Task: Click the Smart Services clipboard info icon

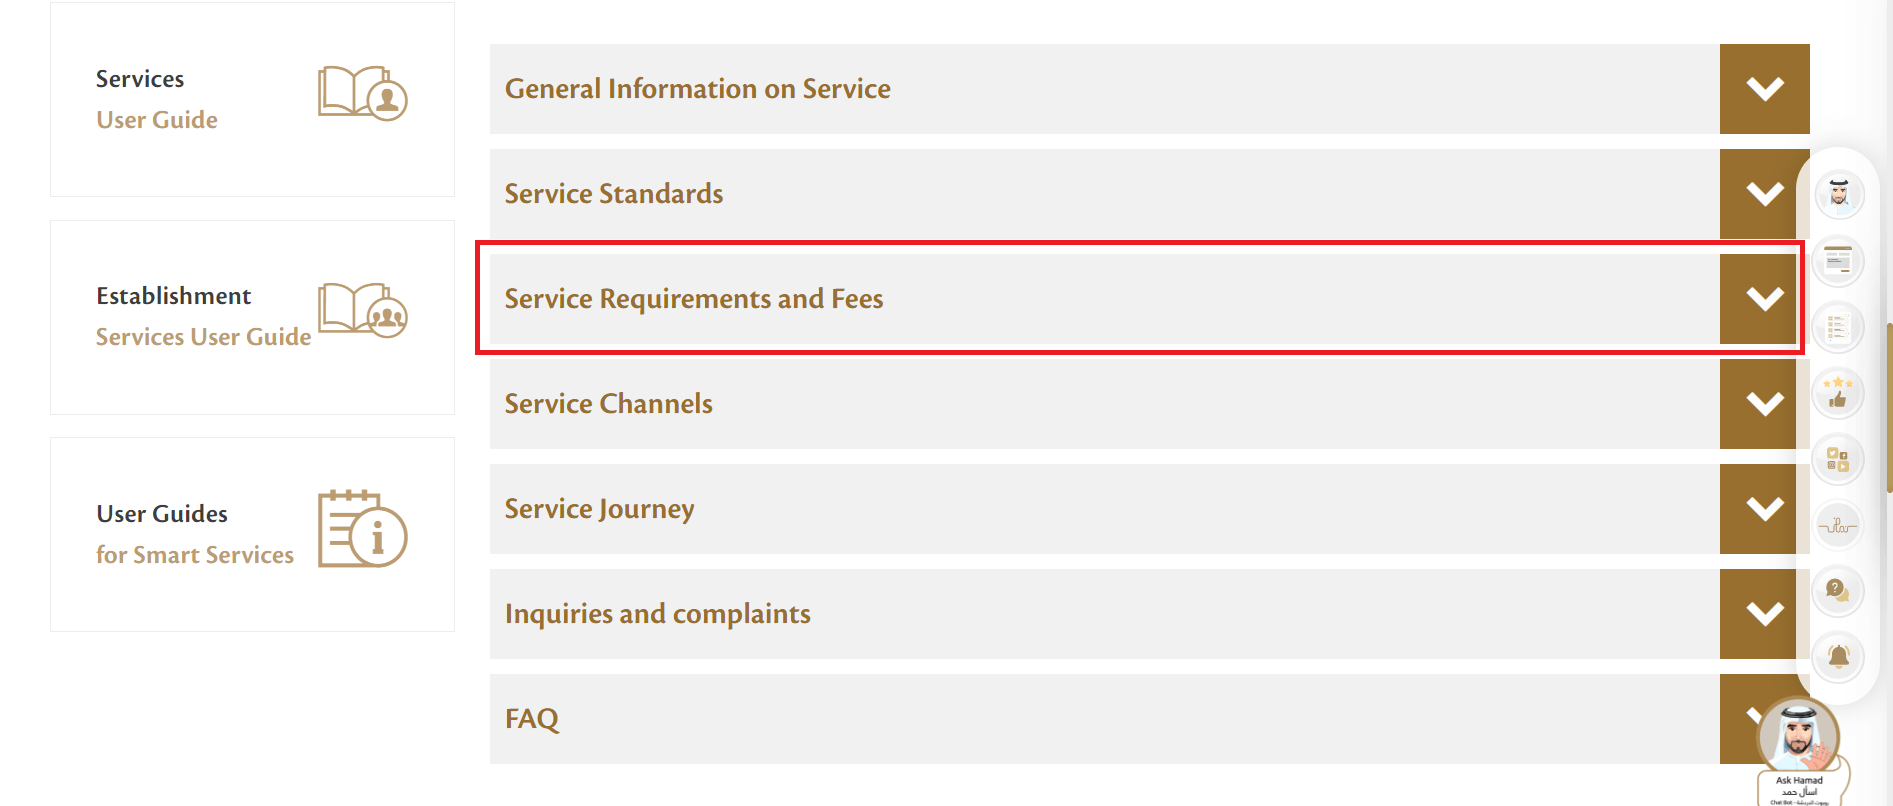Action: (362, 531)
